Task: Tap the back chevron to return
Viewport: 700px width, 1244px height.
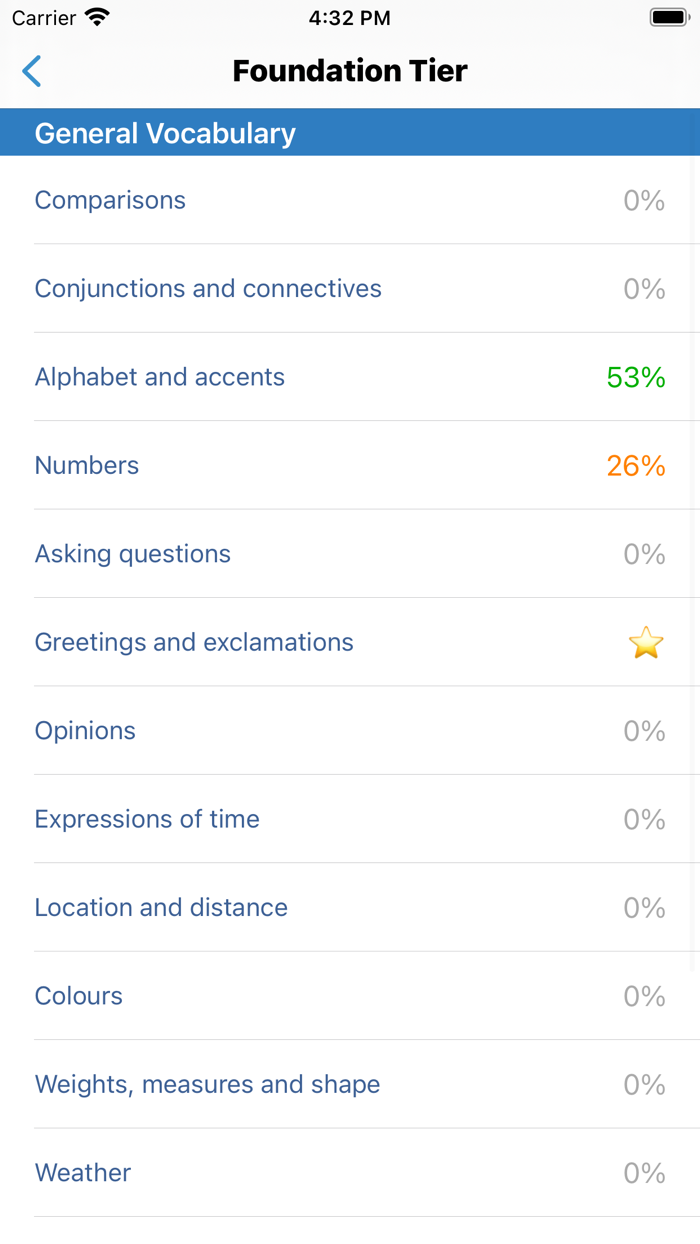Action: (x=30, y=71)
